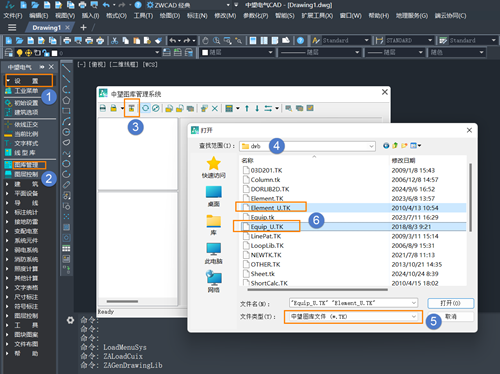Click the 文件名 input field
This screenshot has height=374, width=500.
click(353, 303)
